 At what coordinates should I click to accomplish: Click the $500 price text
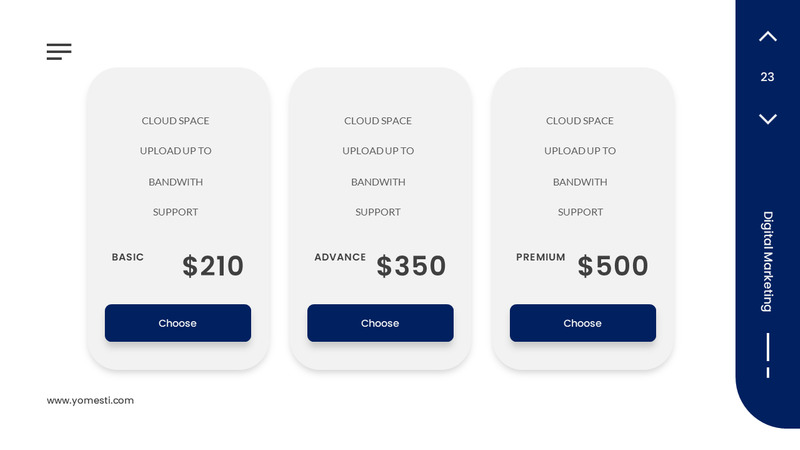click(613, 266)
